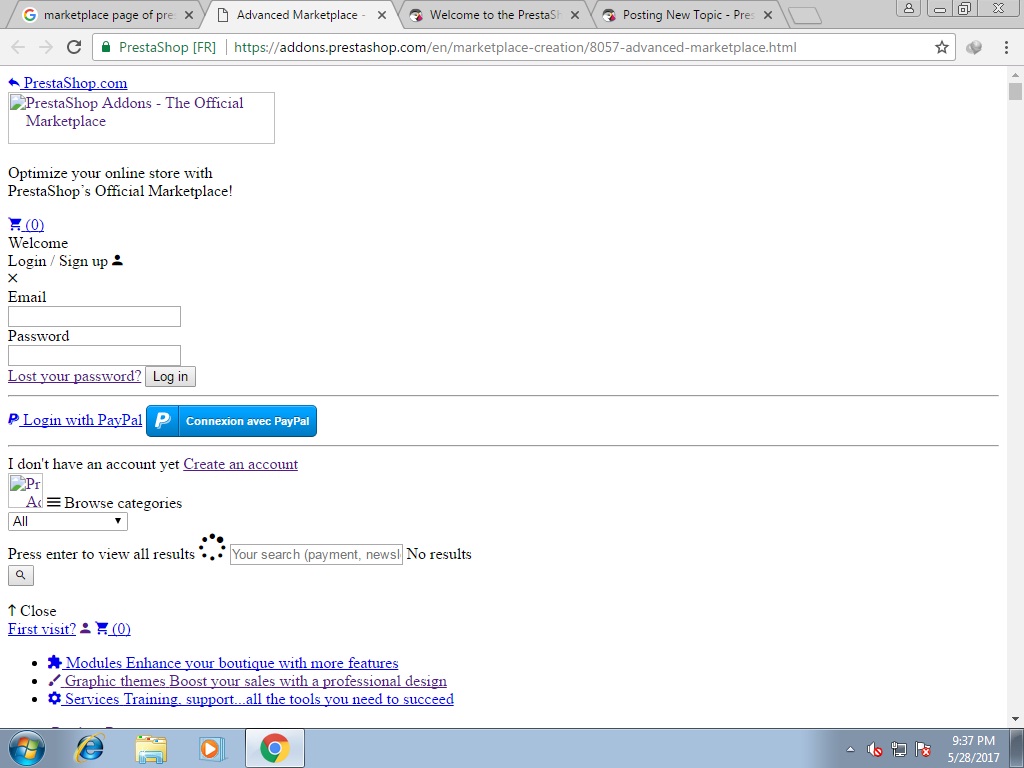This screenshot has width=1024, height=768.
Task: Open Modules puzzle-piece link
Action: (x=223, y=663)
